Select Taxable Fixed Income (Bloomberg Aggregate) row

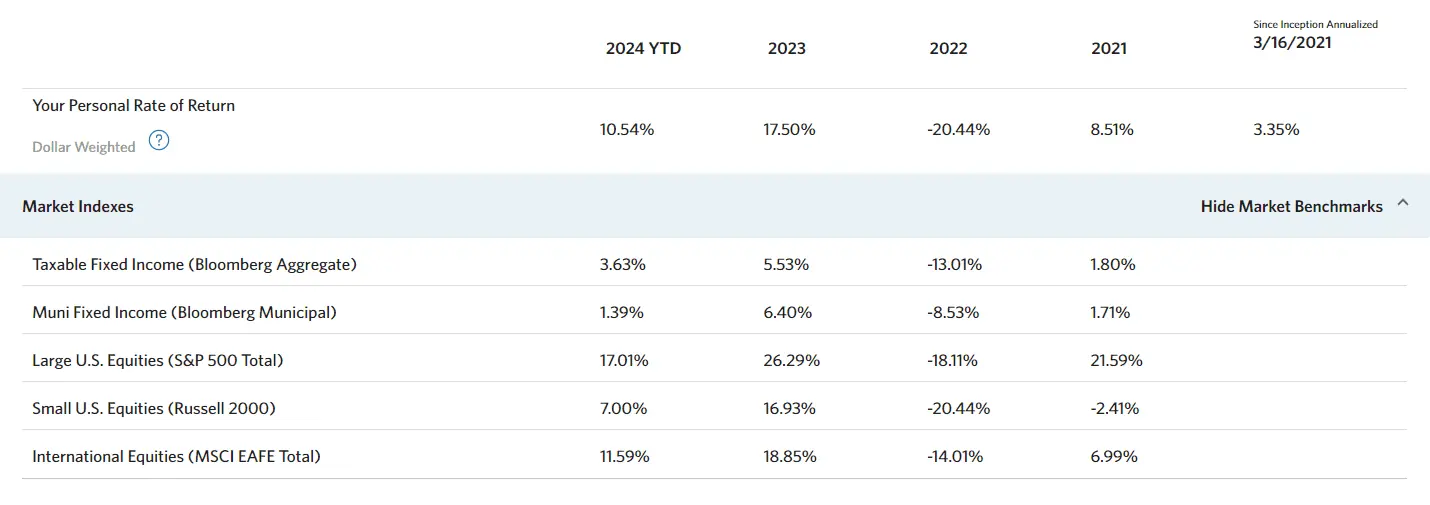tap(194, 265)
